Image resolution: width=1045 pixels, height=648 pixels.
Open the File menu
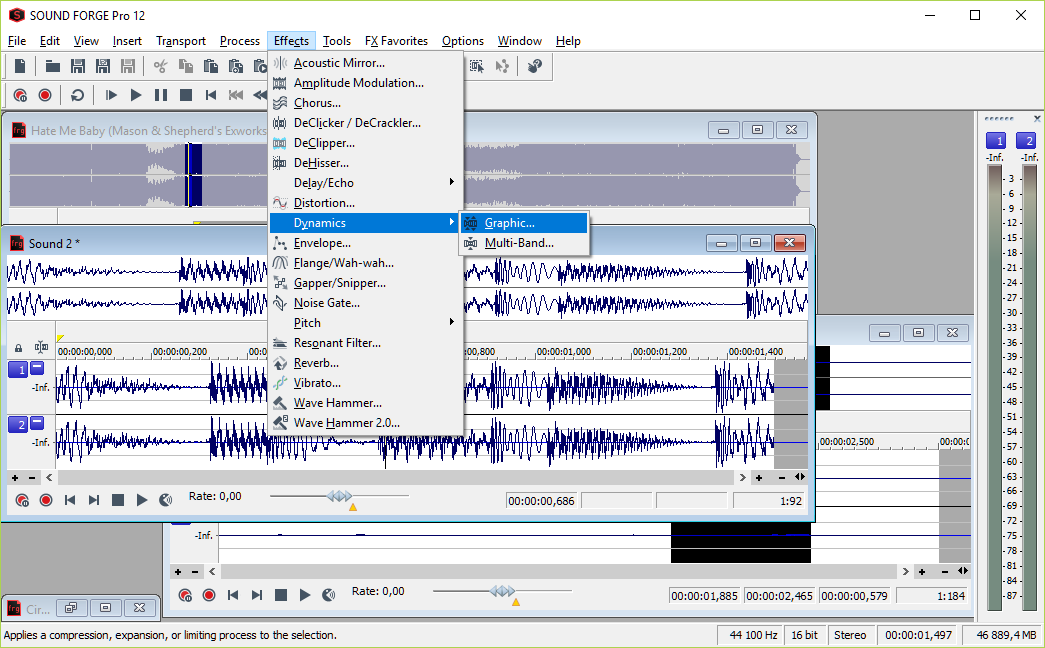(17, 41)
